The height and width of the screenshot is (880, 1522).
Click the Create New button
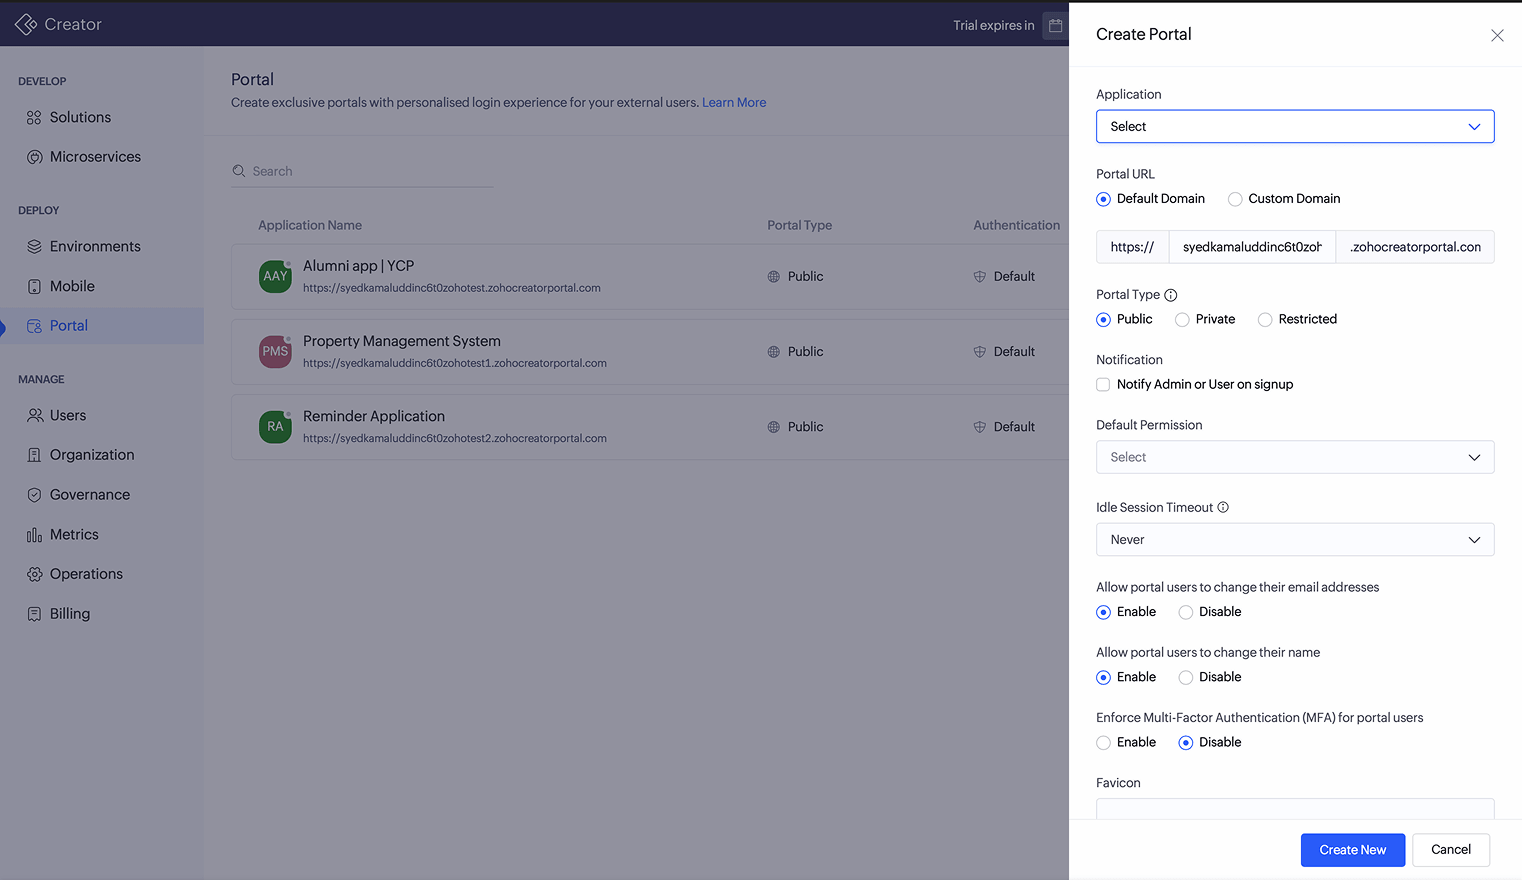pos(1352,850)
